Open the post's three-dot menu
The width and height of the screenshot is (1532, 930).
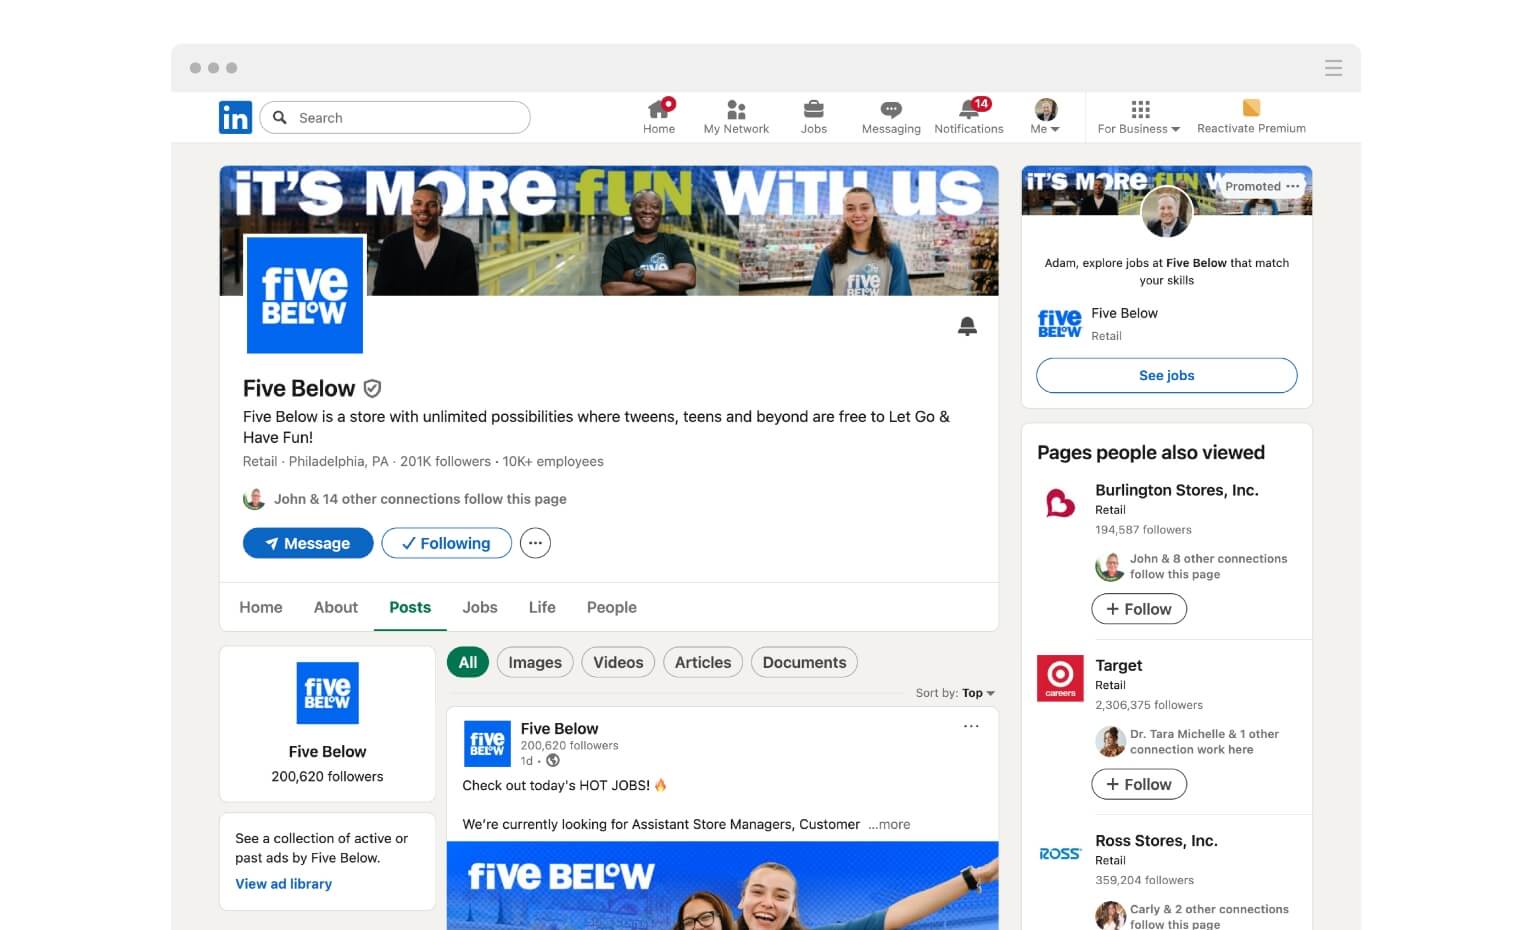pos(970,727)
